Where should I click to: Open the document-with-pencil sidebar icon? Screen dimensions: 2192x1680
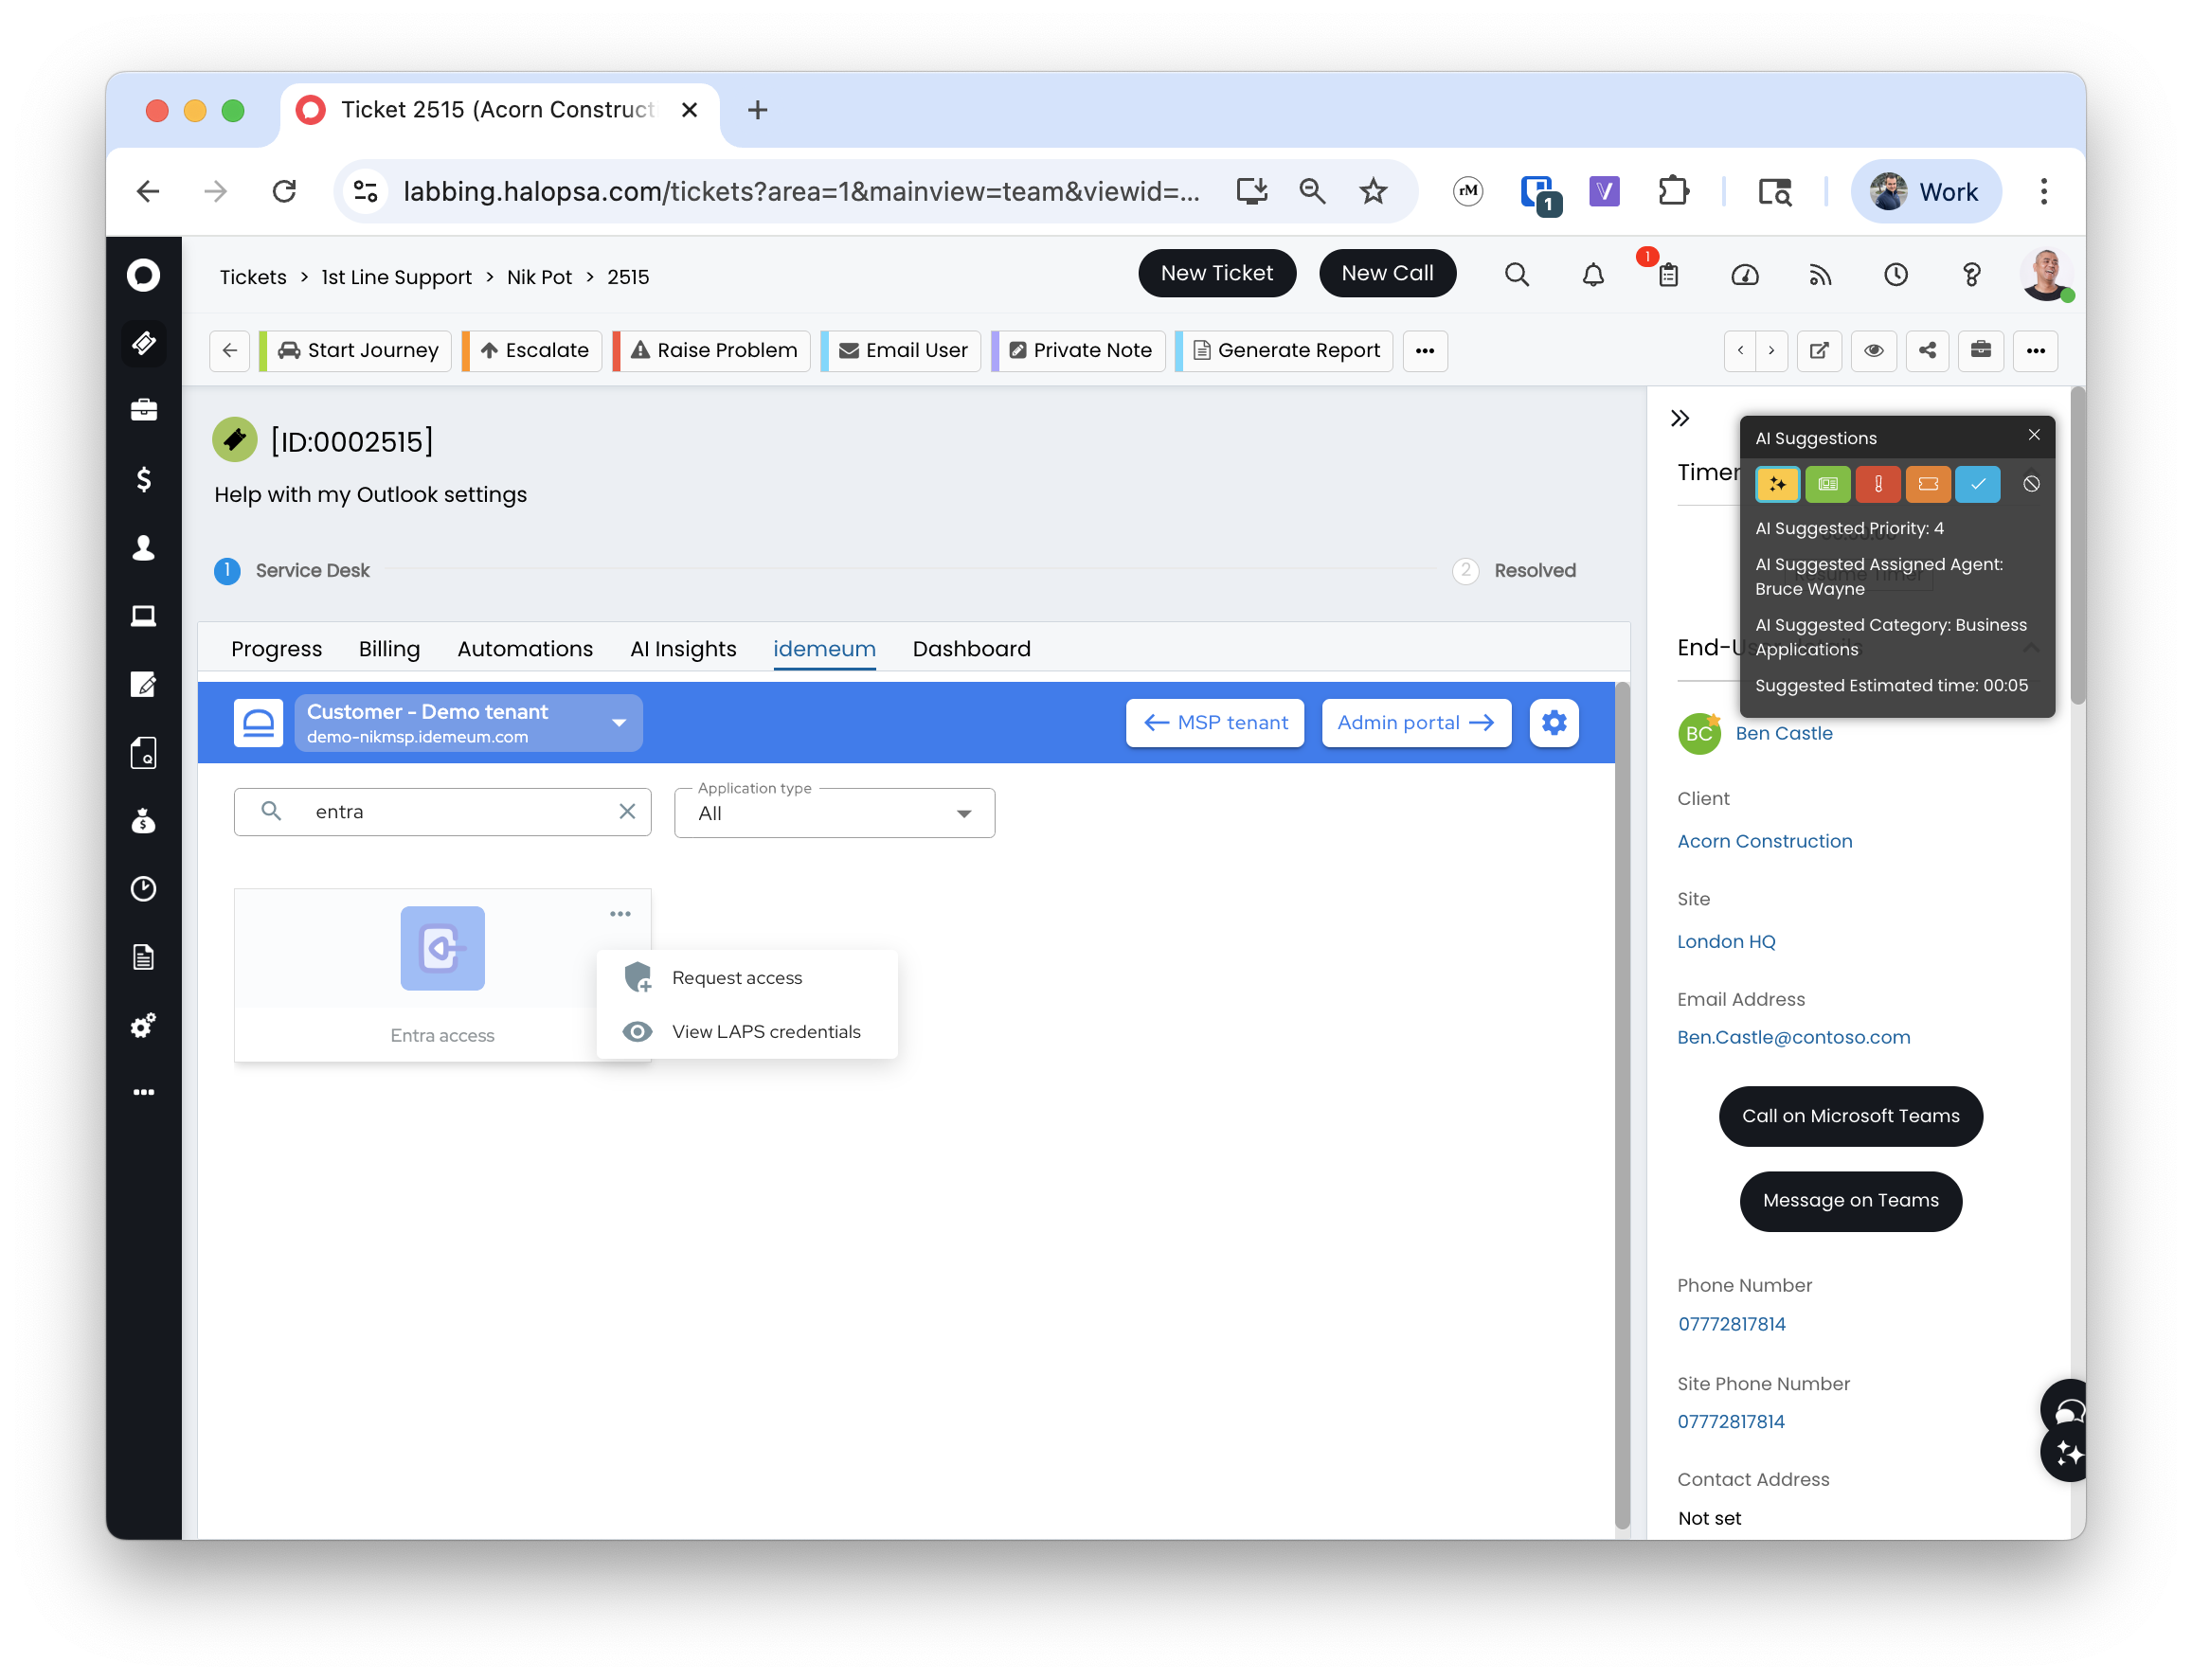point(144,684)
